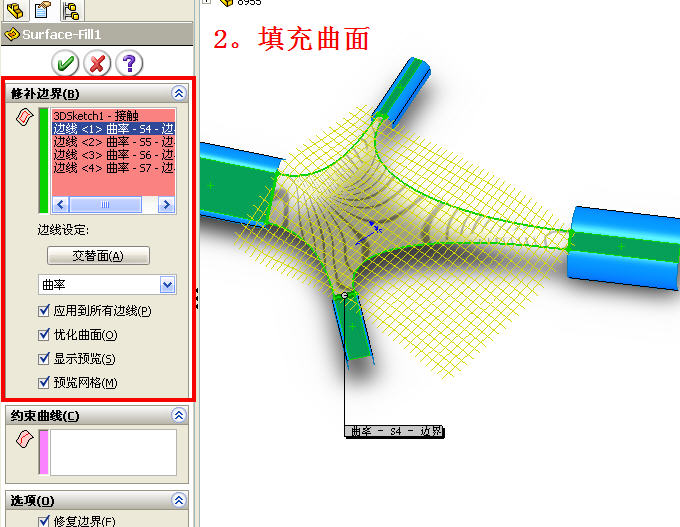Collapse the 选项(O) section

tap(179, 500)
